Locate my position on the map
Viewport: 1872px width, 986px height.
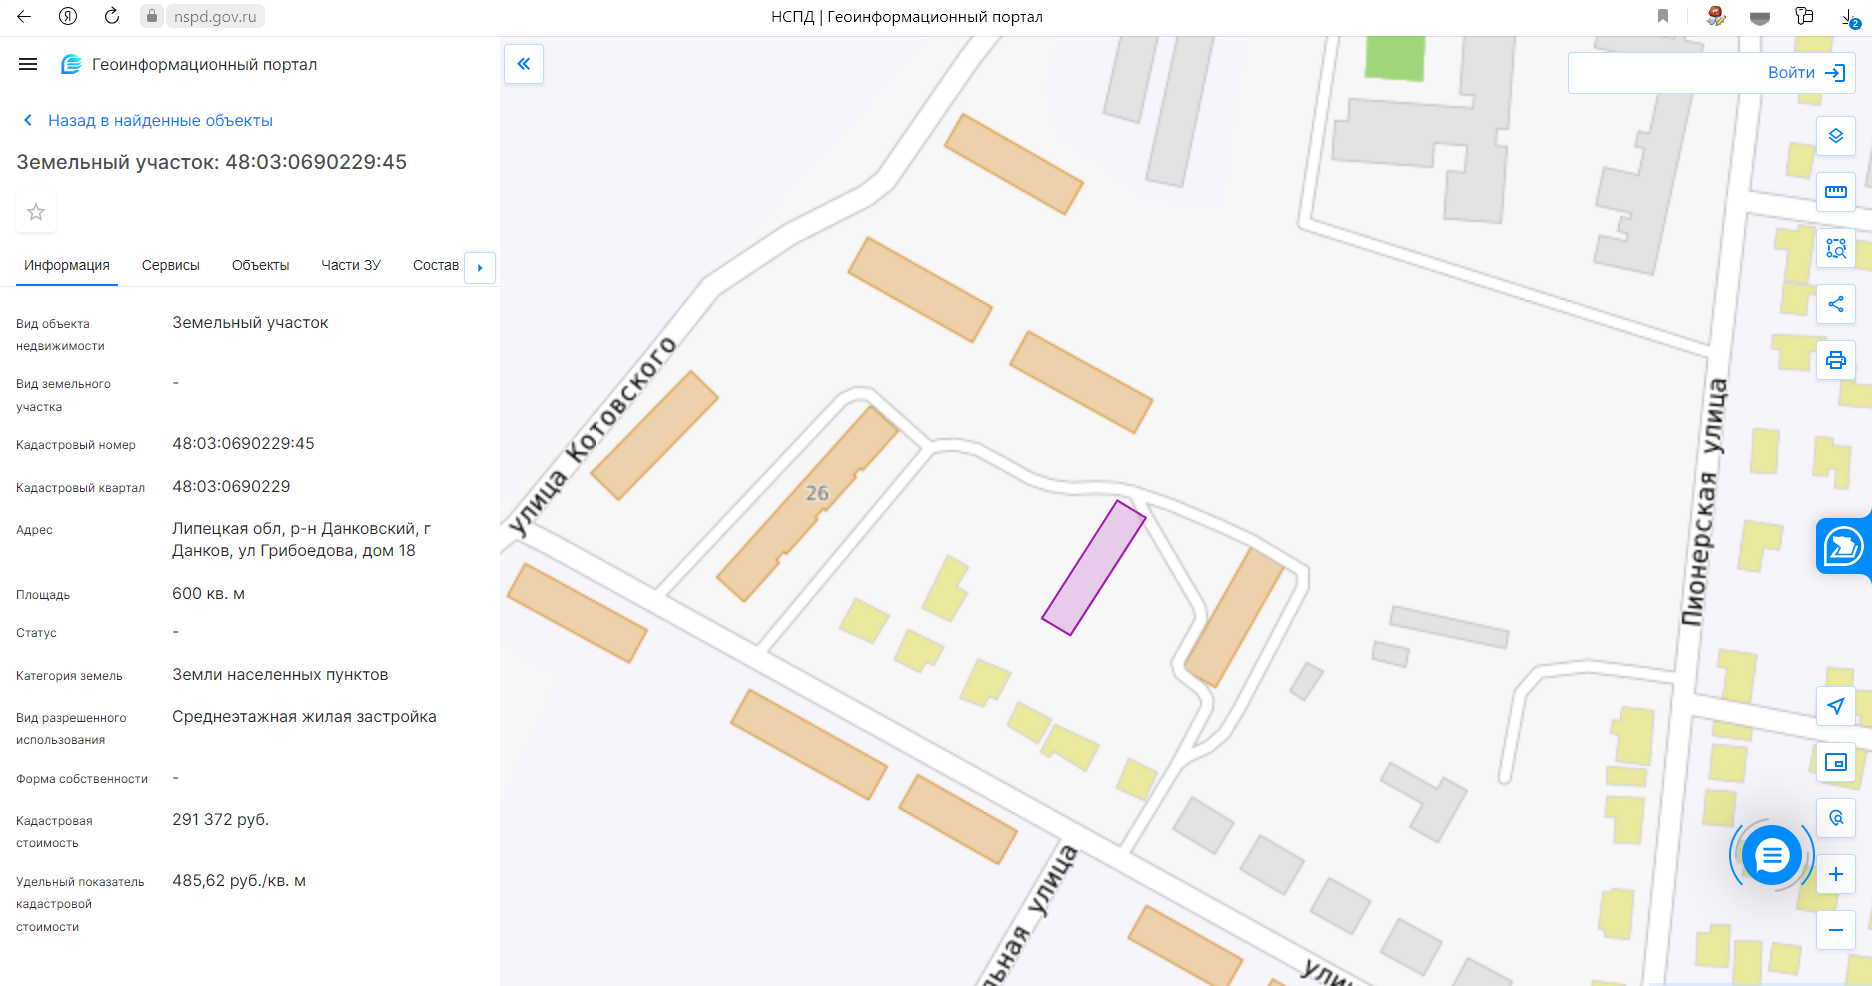1836,706
